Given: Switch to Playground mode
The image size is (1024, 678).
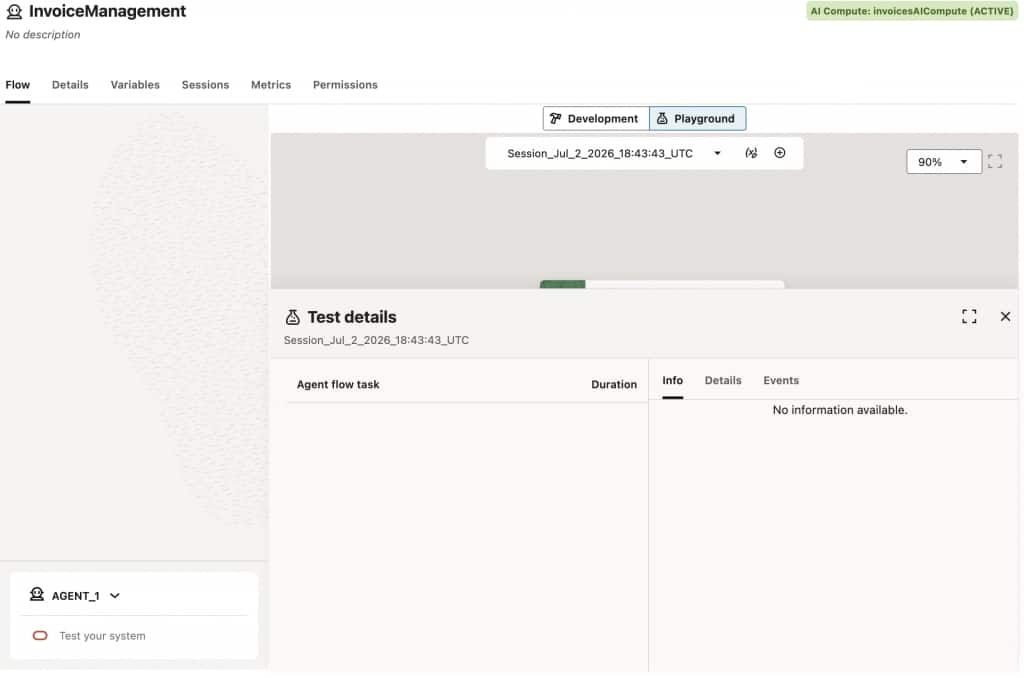Looking at the screenshot, I should [x=697, y=119].
